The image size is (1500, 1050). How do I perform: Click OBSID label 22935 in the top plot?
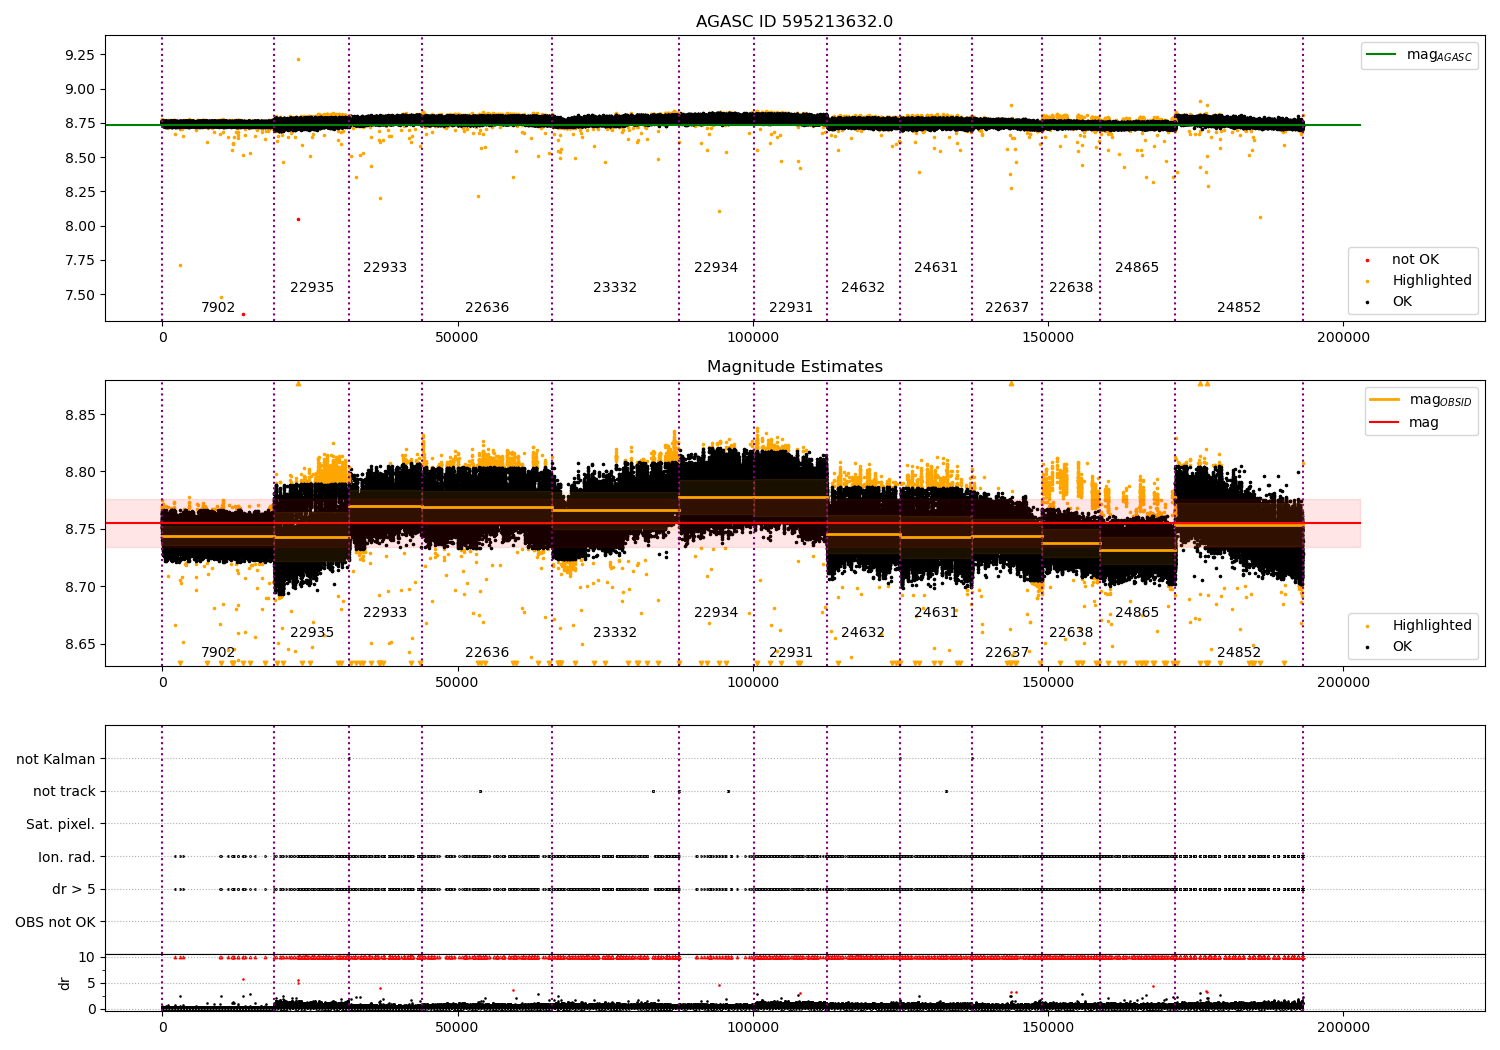(312, 288)
